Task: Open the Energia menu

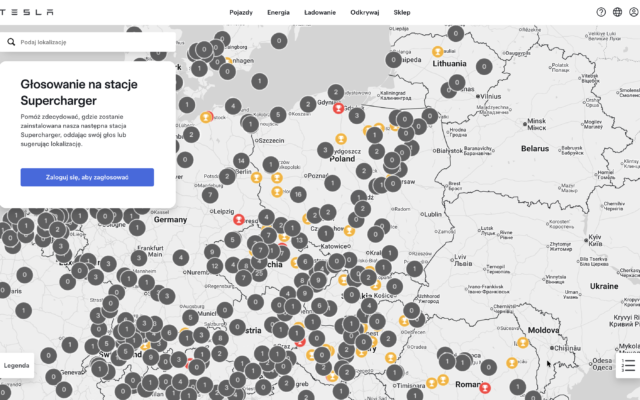Action: coord(278,12)
